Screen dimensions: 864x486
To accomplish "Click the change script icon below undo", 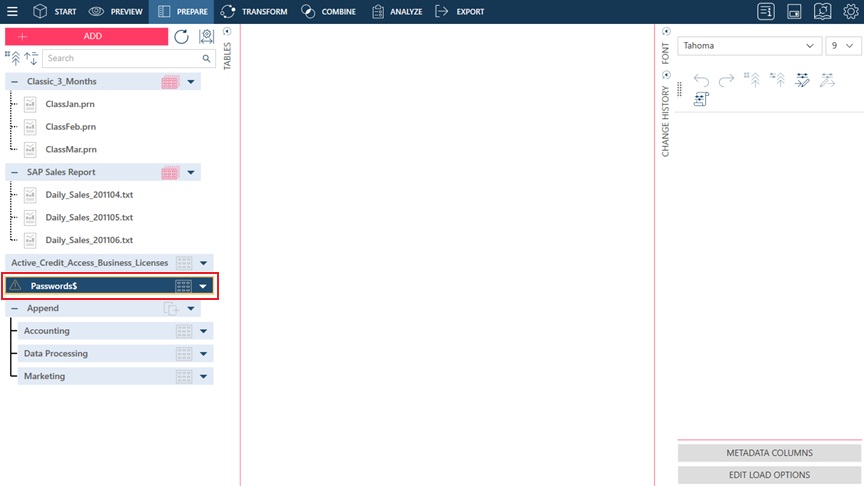I will tap(701, 99).
